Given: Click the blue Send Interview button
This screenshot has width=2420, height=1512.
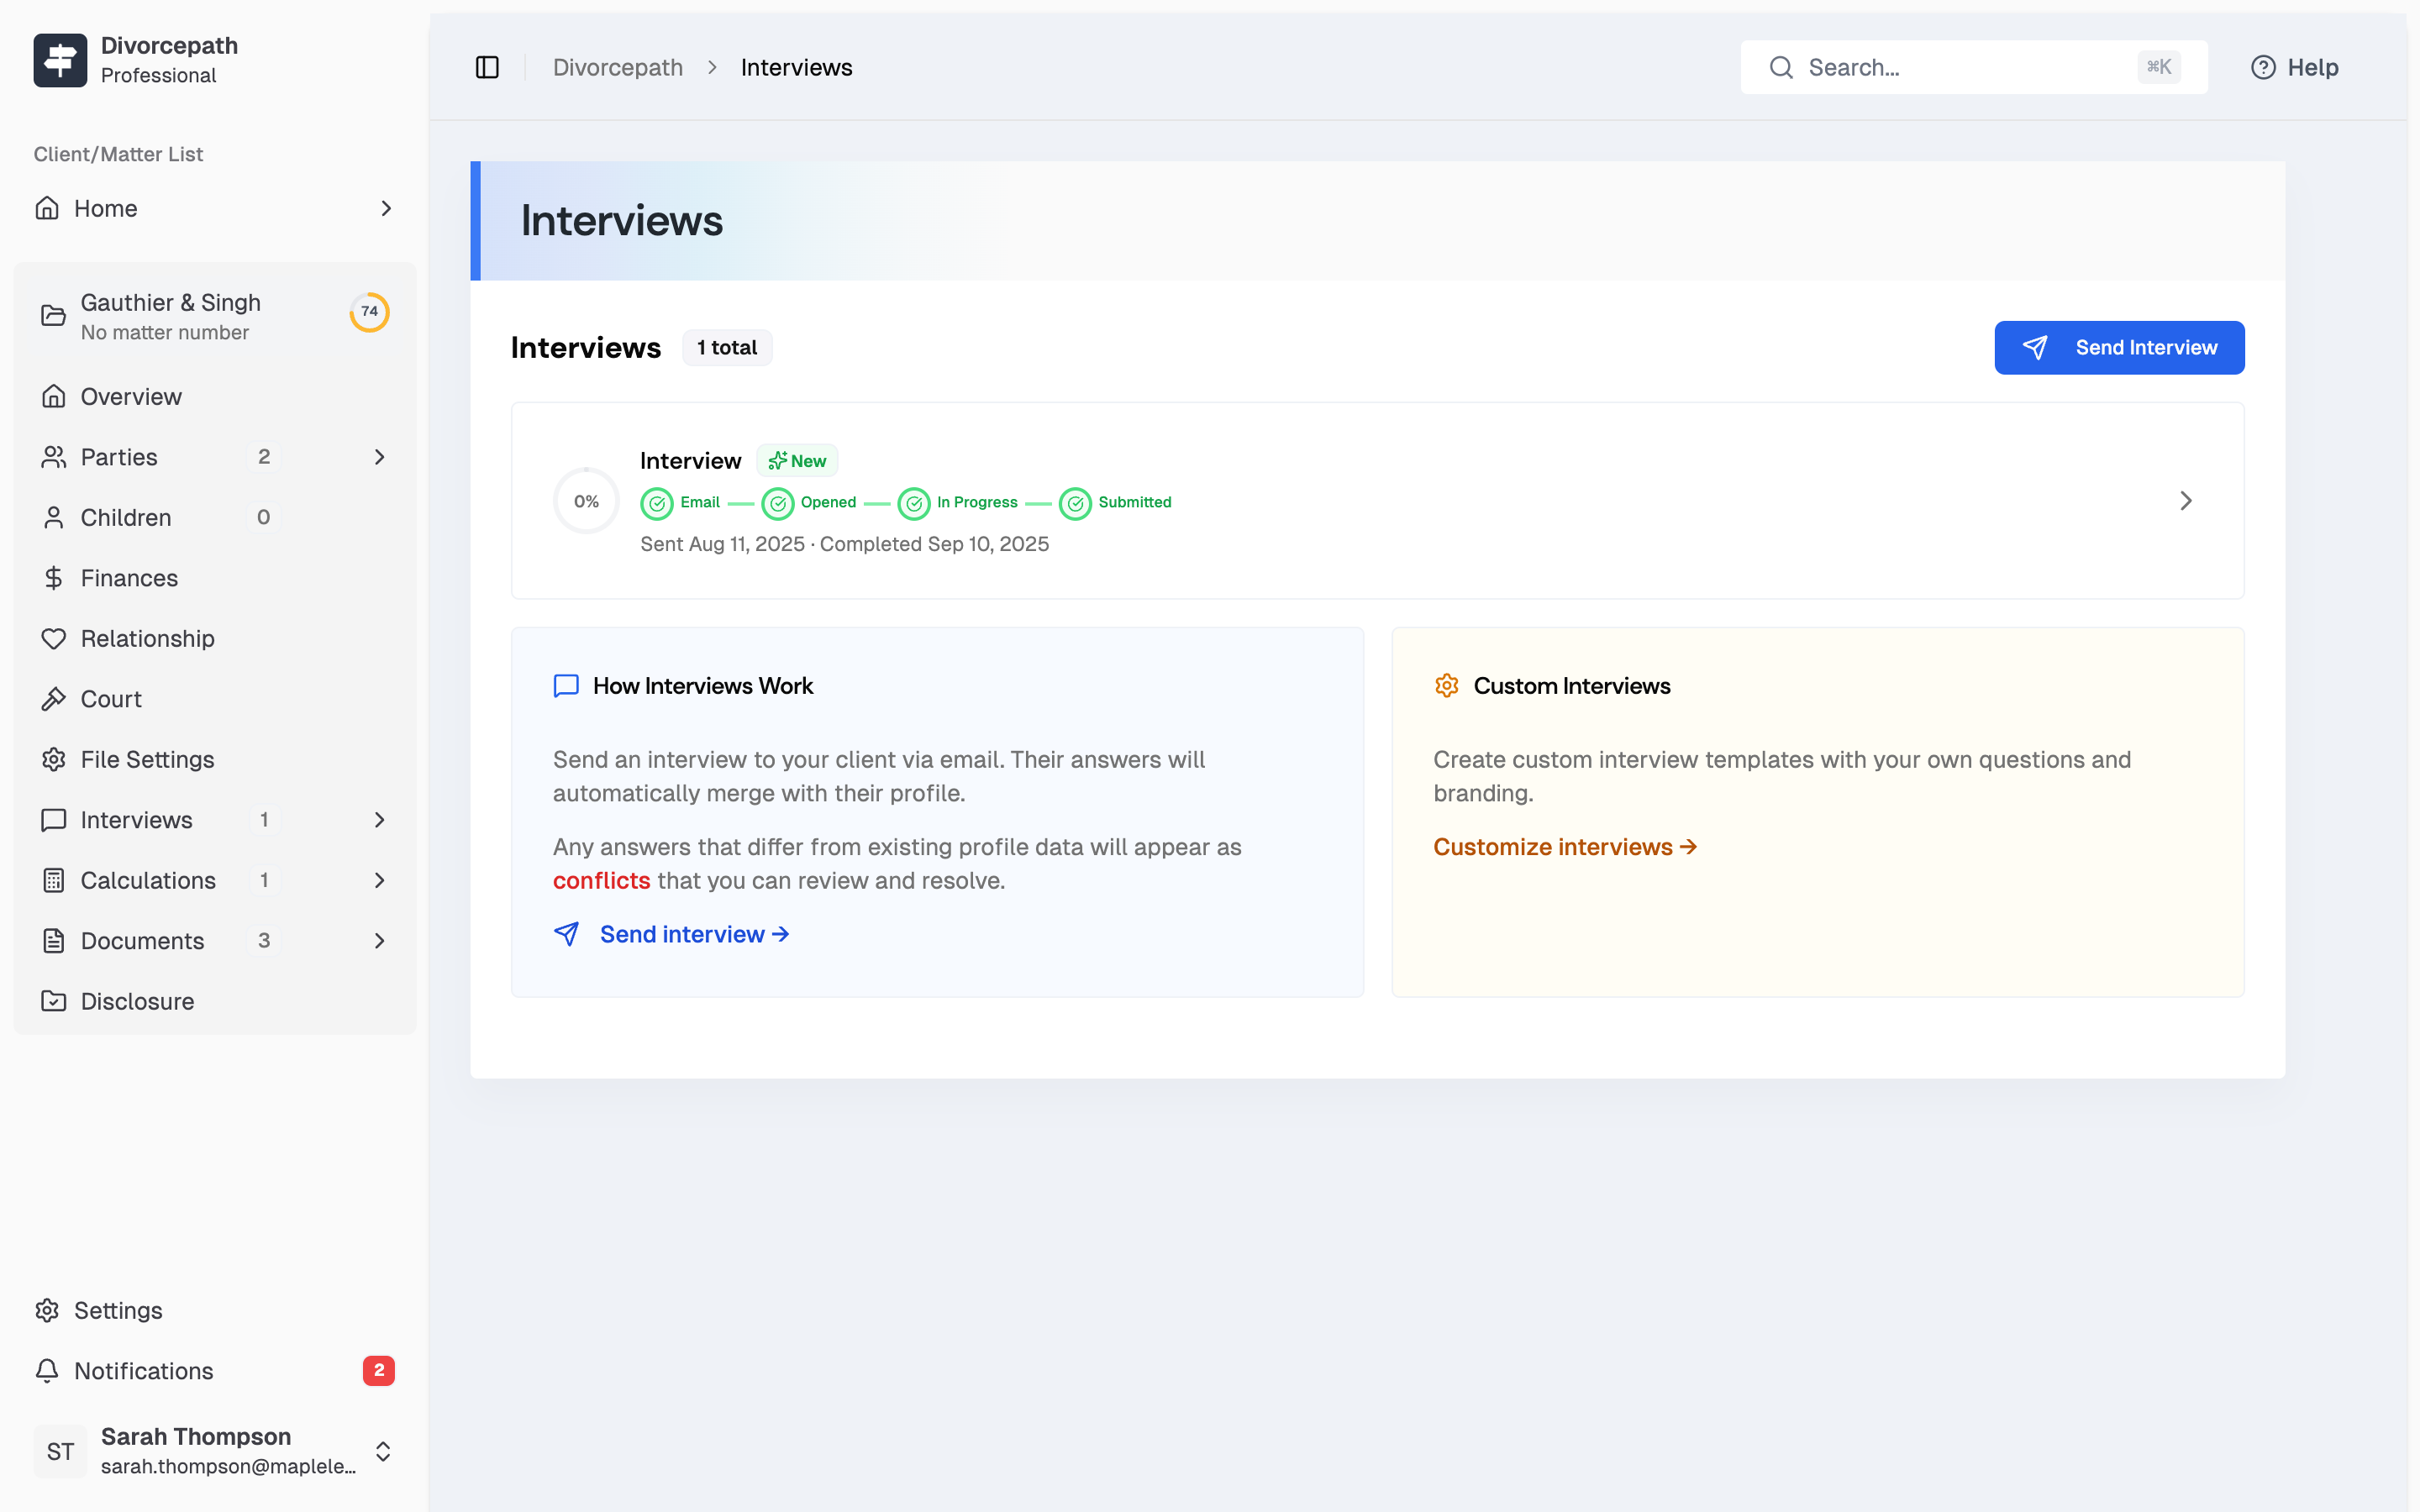Looking at the screenshot, I should (x=2118, y=347).
